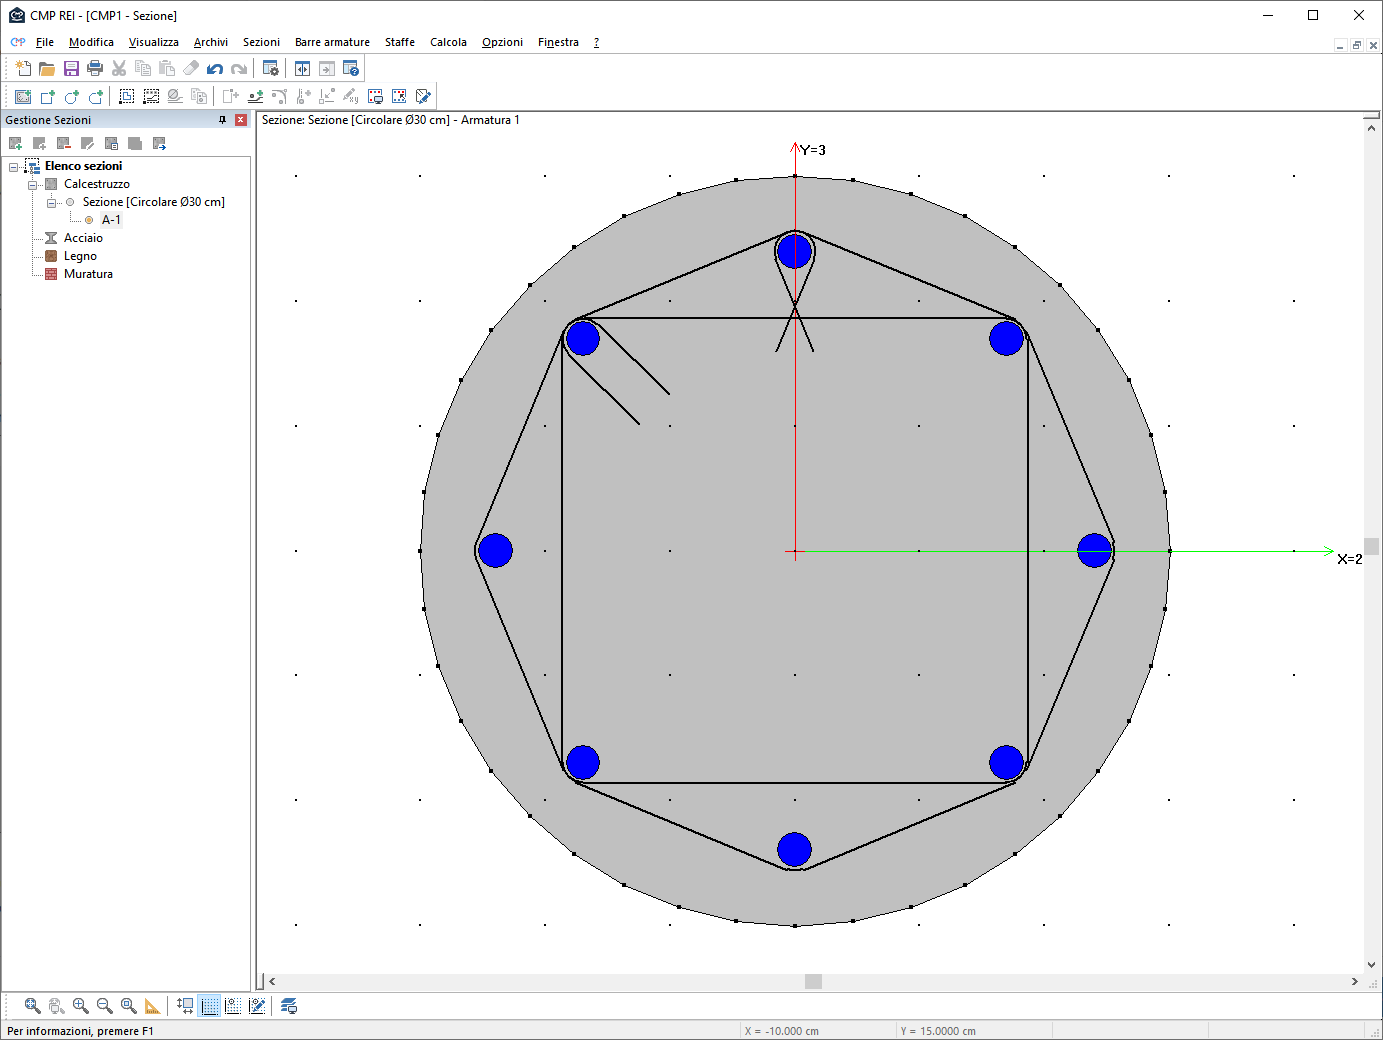Screen dimensions: 1383x1040
Task: Create a new file with New icon
Action: (x=23, y=68)
